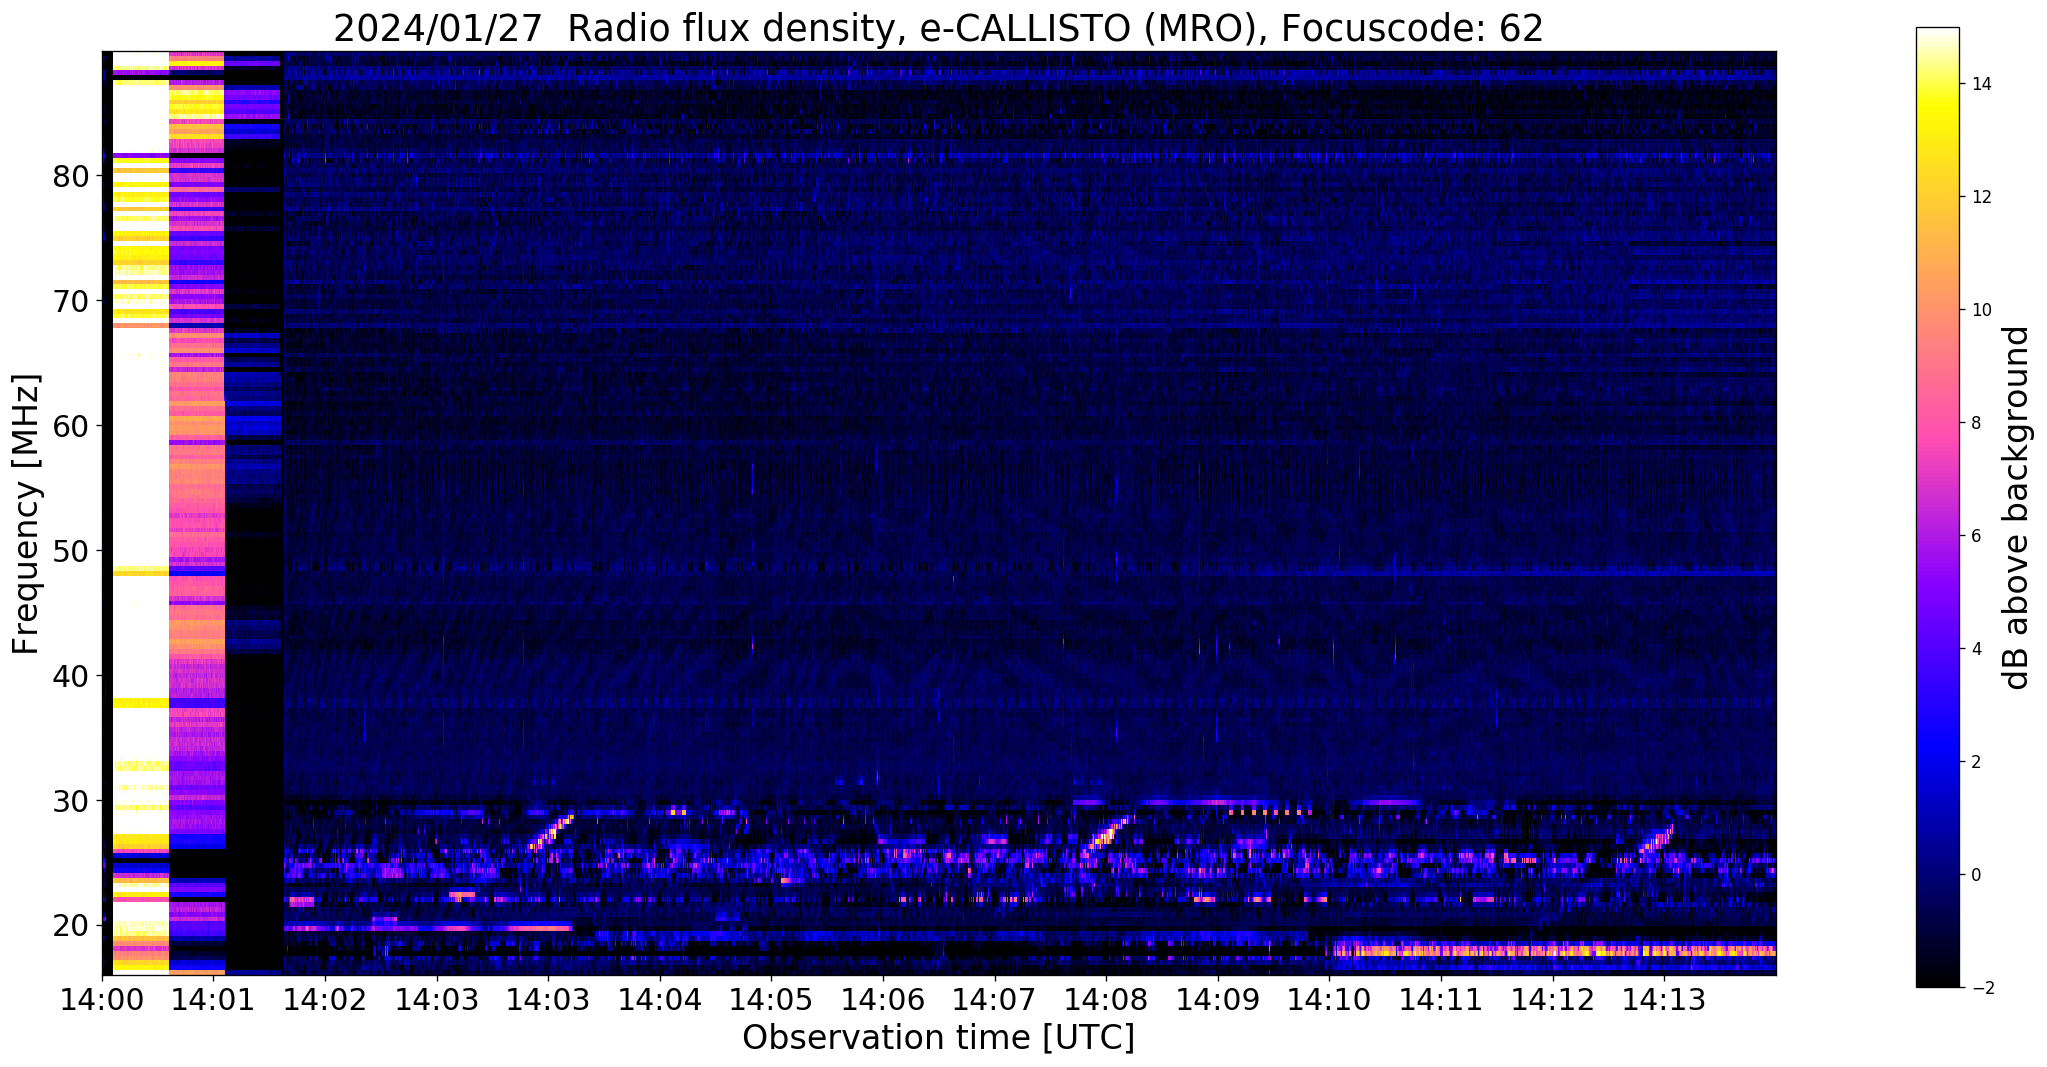Select the 14:12 time tick label
Viewport: 2047px width, 1067px height.
[1552, 999]
